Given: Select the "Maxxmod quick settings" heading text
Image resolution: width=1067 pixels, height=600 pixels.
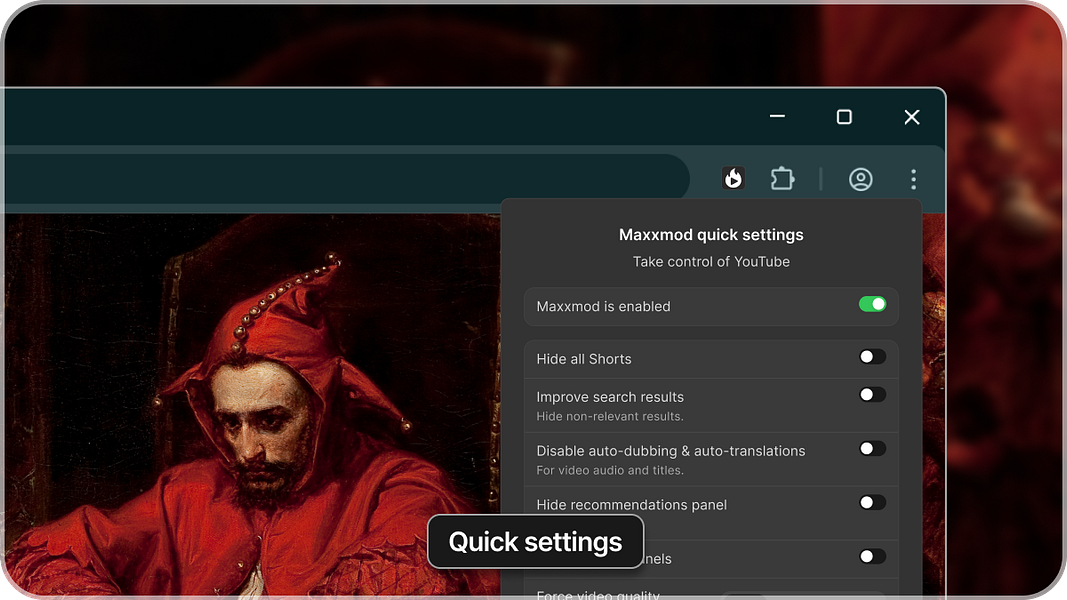Looking at the screenshot, I should click(x=711, y=235).
